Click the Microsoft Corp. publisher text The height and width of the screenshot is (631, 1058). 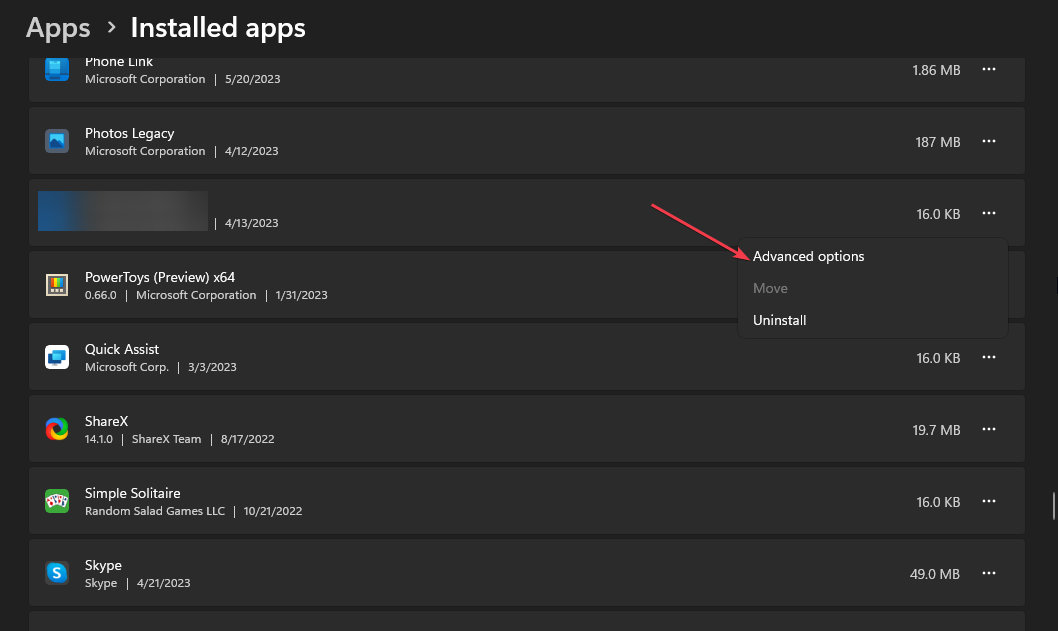click(127, 367)
